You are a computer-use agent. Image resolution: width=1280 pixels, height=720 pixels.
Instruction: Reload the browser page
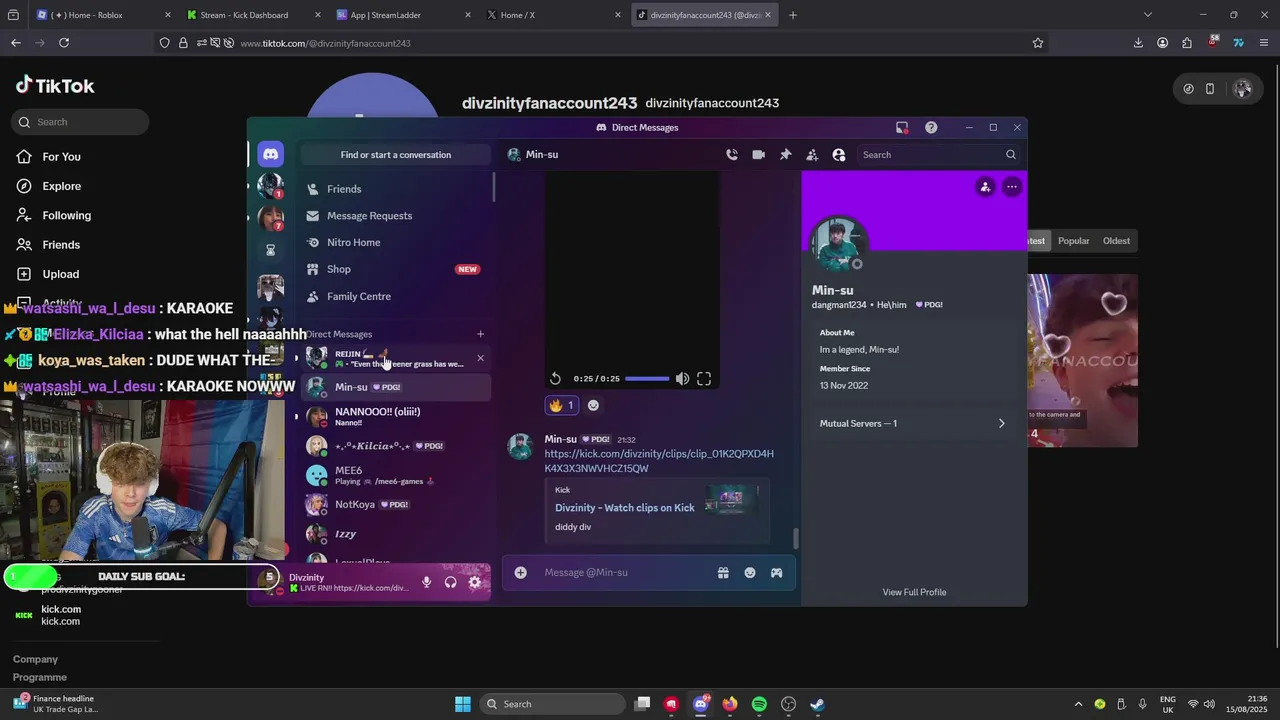click(64, 43)
